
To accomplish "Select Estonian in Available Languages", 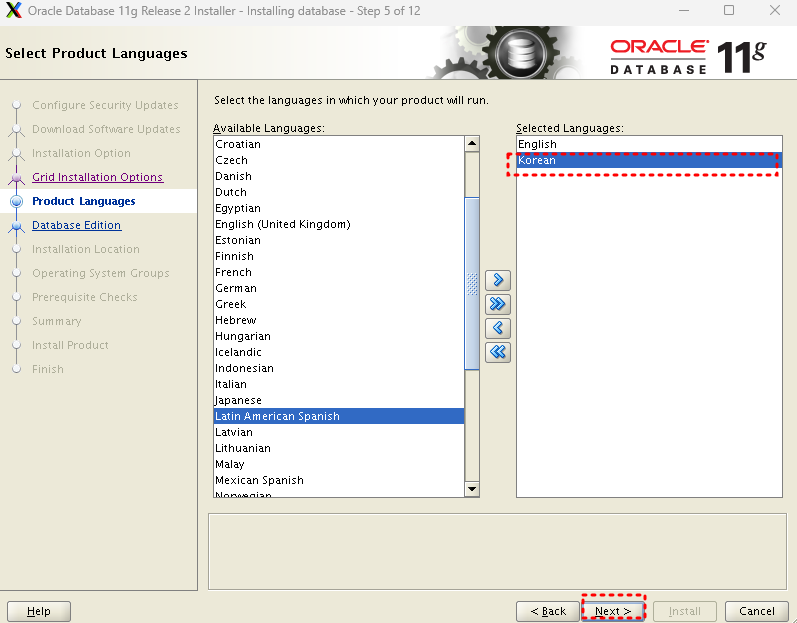I will [339, 240].
